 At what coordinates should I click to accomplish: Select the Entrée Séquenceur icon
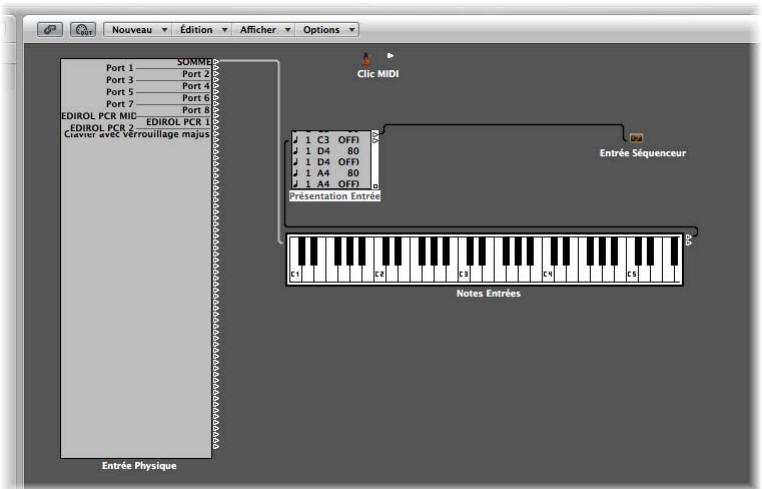click(636, 138)
